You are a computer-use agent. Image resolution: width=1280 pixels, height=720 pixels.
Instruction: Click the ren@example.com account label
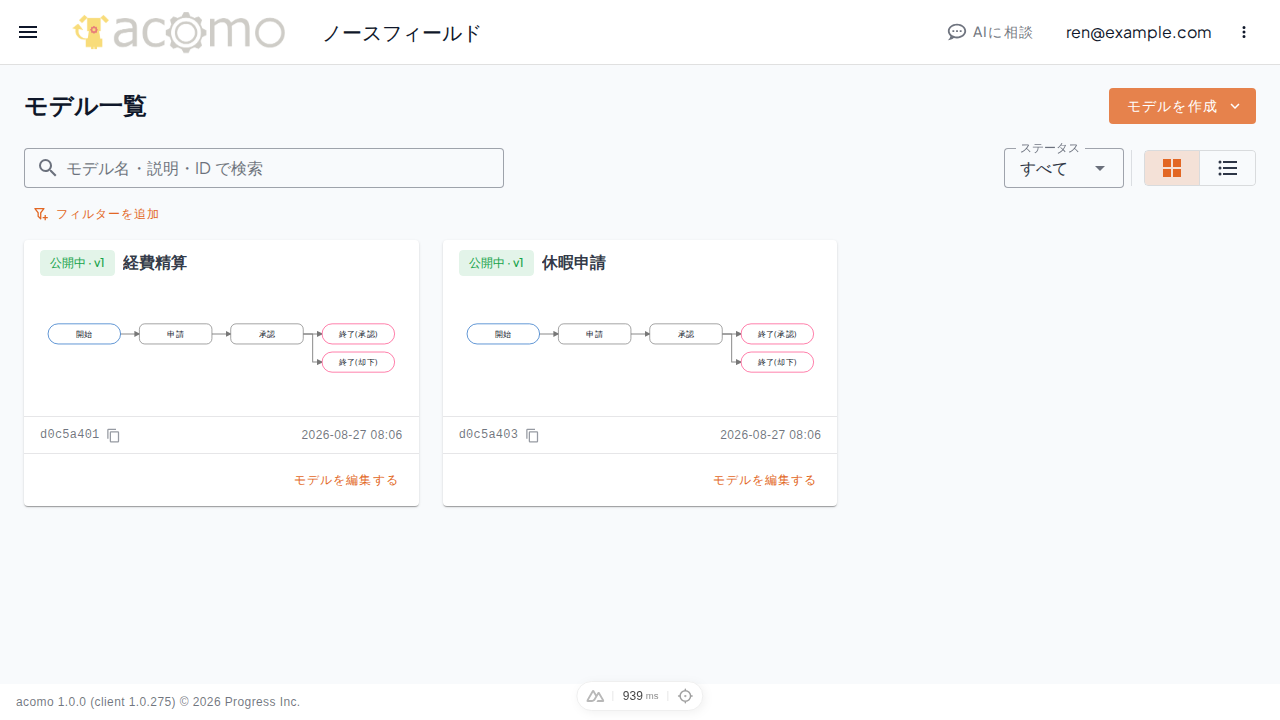pyautogui.click(x=1139, y=32)
